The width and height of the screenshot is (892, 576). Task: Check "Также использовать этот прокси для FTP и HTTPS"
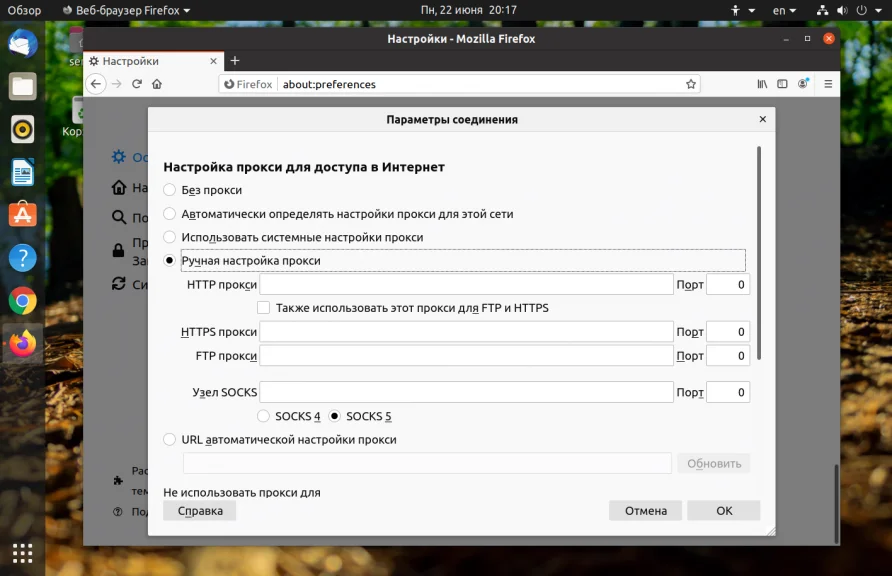click(x=263, y=308)
